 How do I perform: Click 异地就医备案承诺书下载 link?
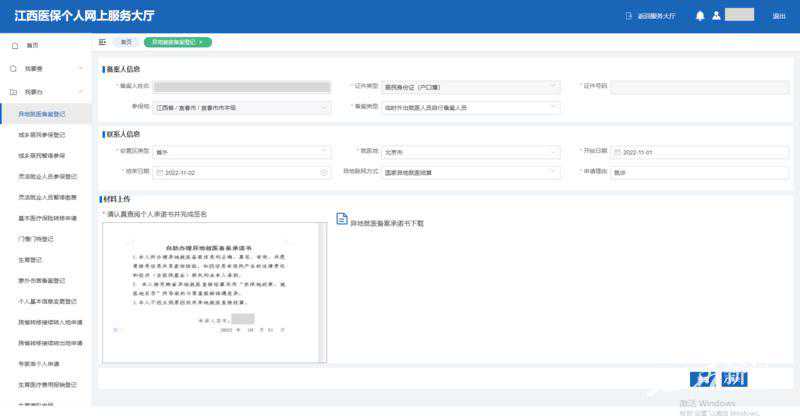(x=387, y=222)
